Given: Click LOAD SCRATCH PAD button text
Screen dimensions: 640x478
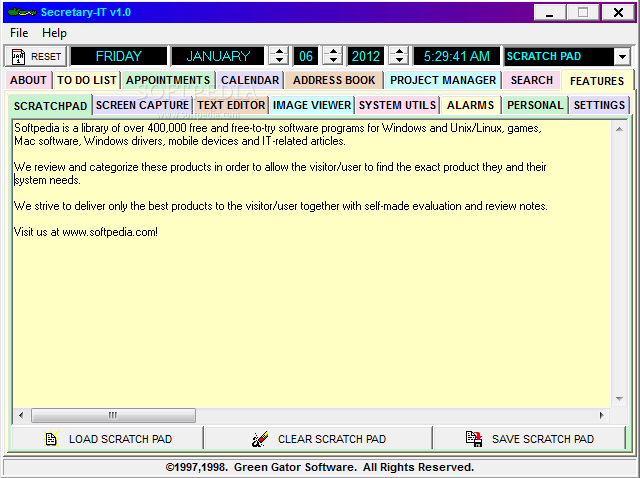Looking at the screenshot, I should 120,439.
